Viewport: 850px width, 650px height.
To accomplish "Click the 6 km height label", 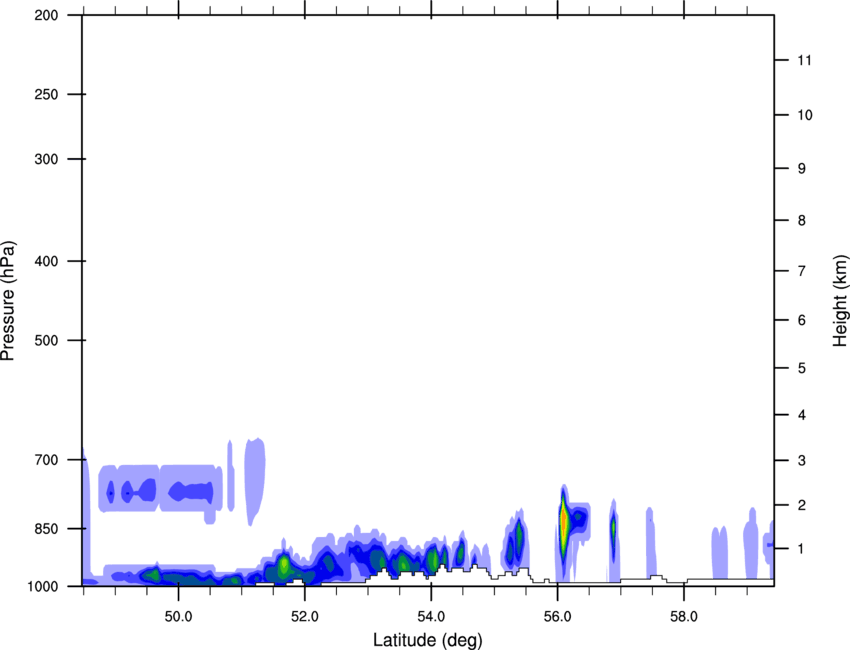I will tap(801, 320).
